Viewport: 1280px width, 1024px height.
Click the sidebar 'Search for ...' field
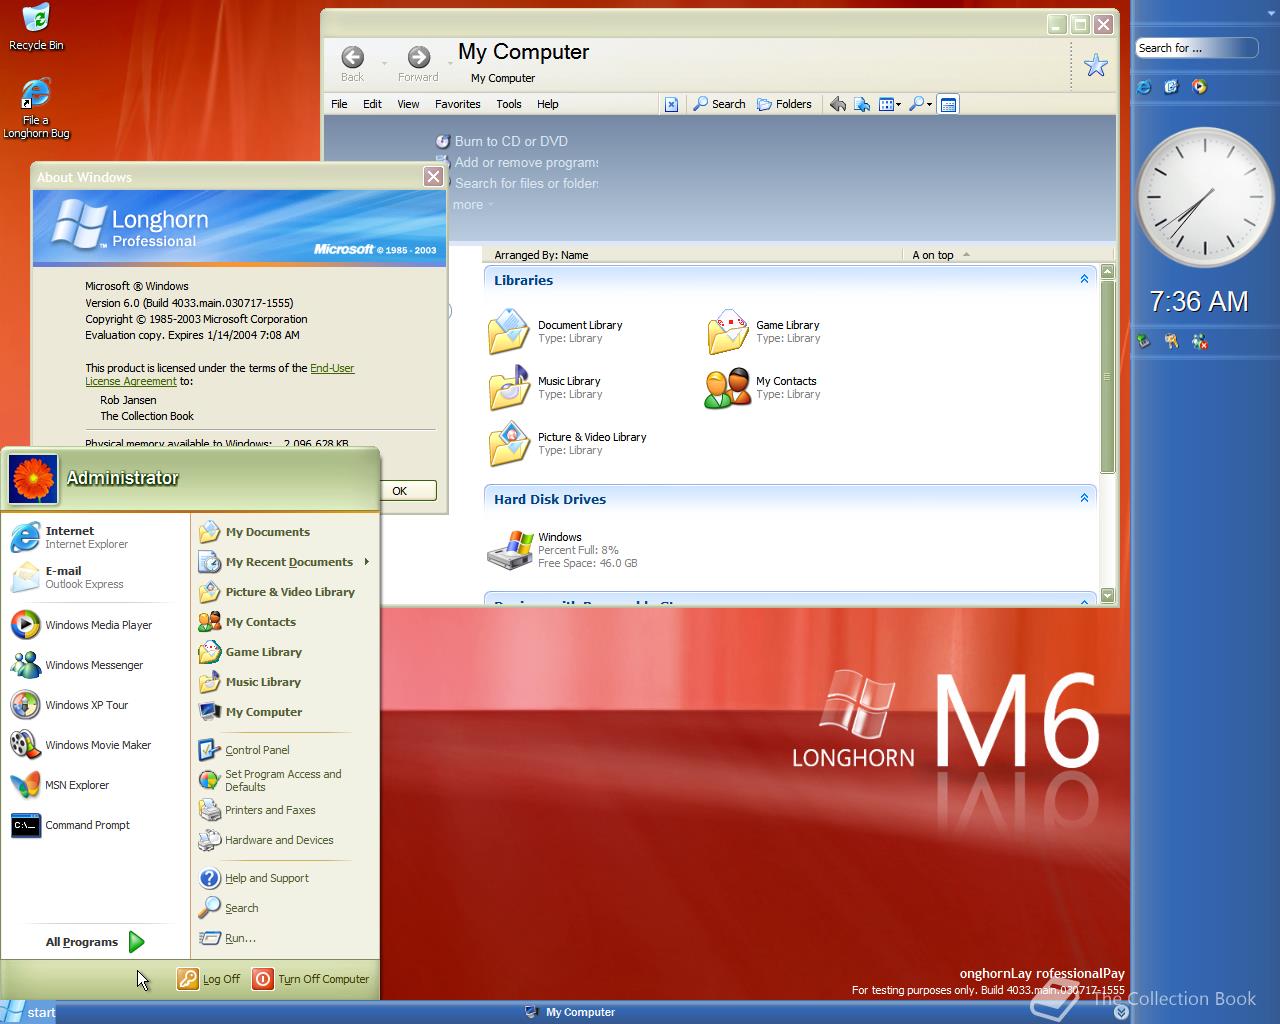point(1196,47)
